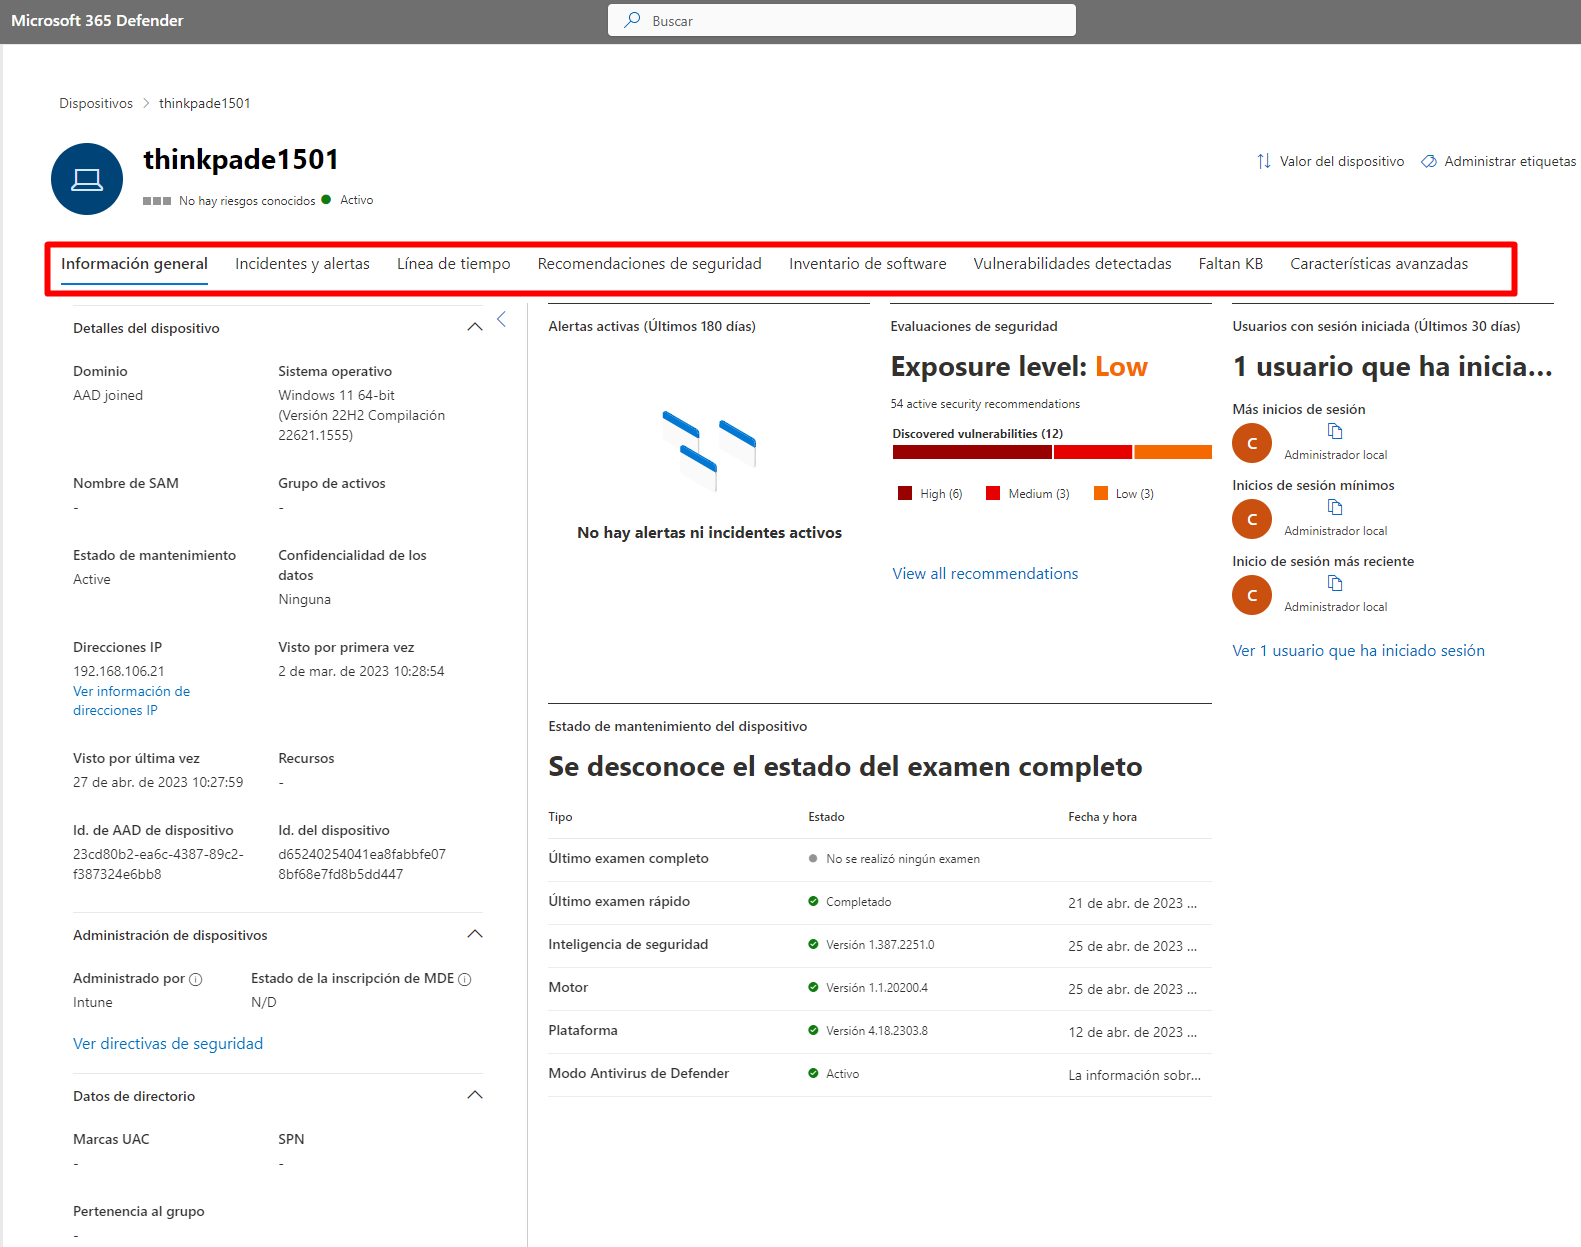The image size is (1581, 1247).
Task: Click the dark red High vulnerabilities bar segment
Action: (x=972, y=452)
